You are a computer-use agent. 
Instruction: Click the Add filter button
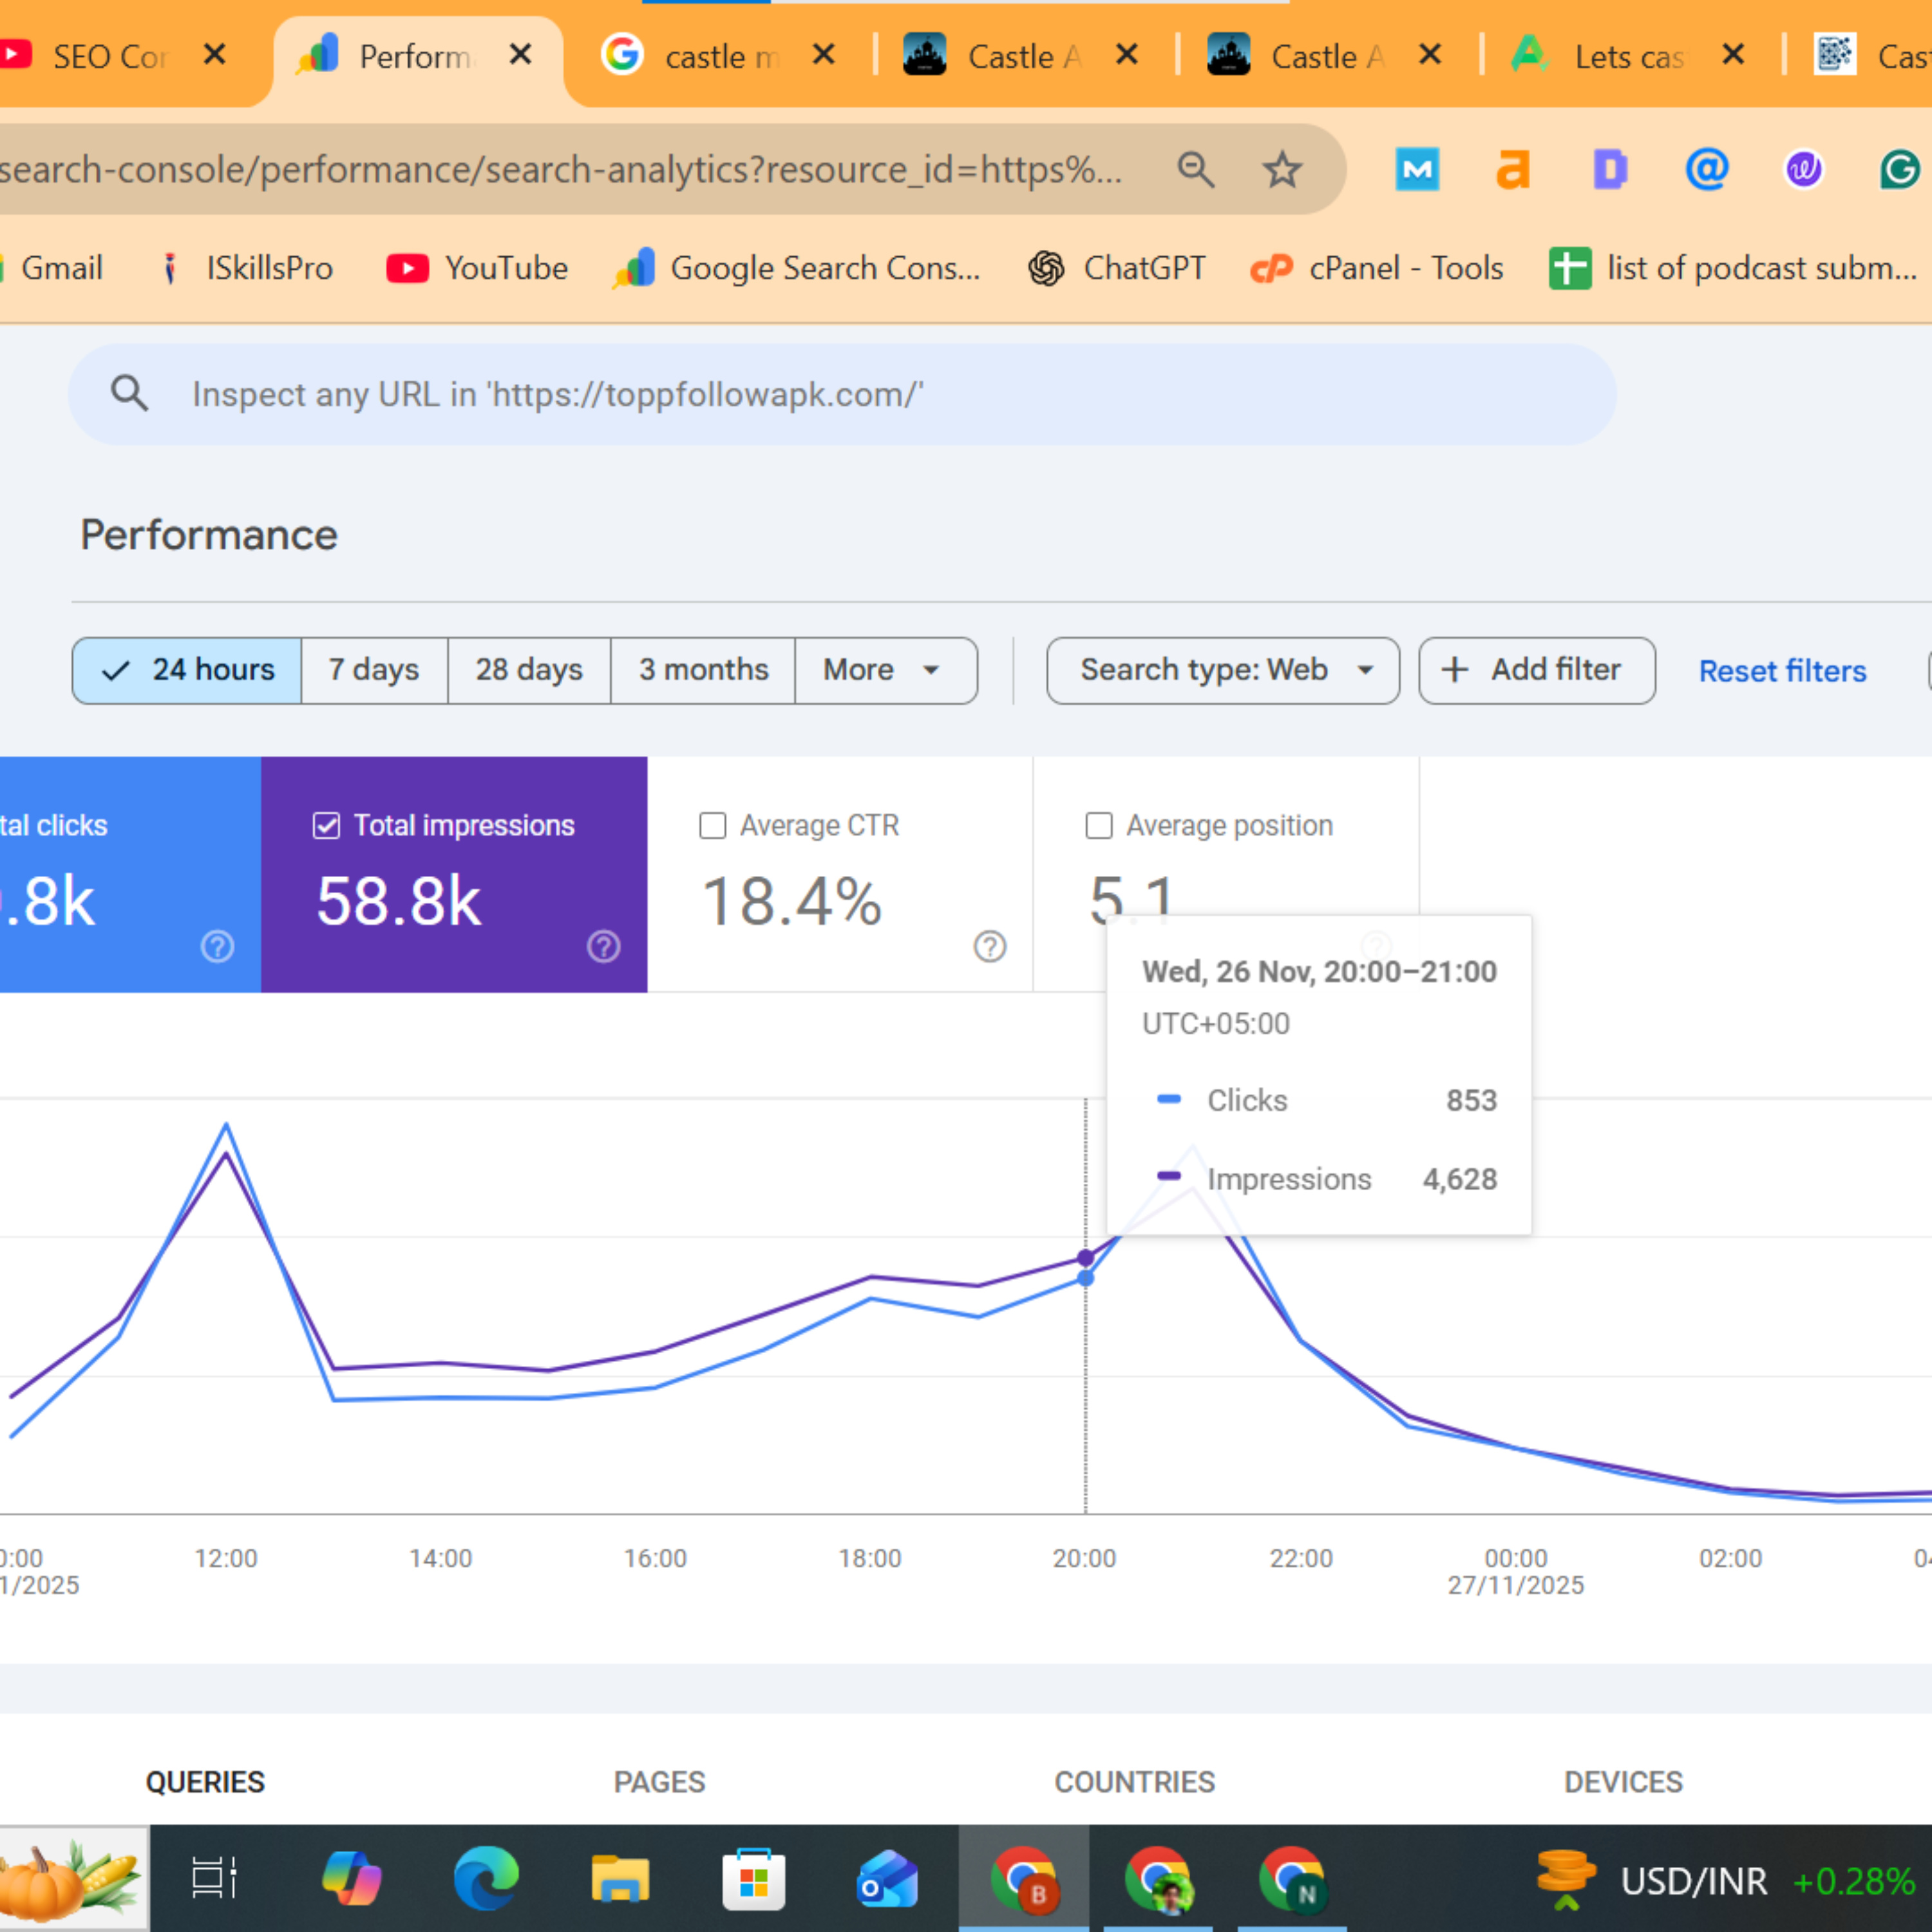point(1535,670)
